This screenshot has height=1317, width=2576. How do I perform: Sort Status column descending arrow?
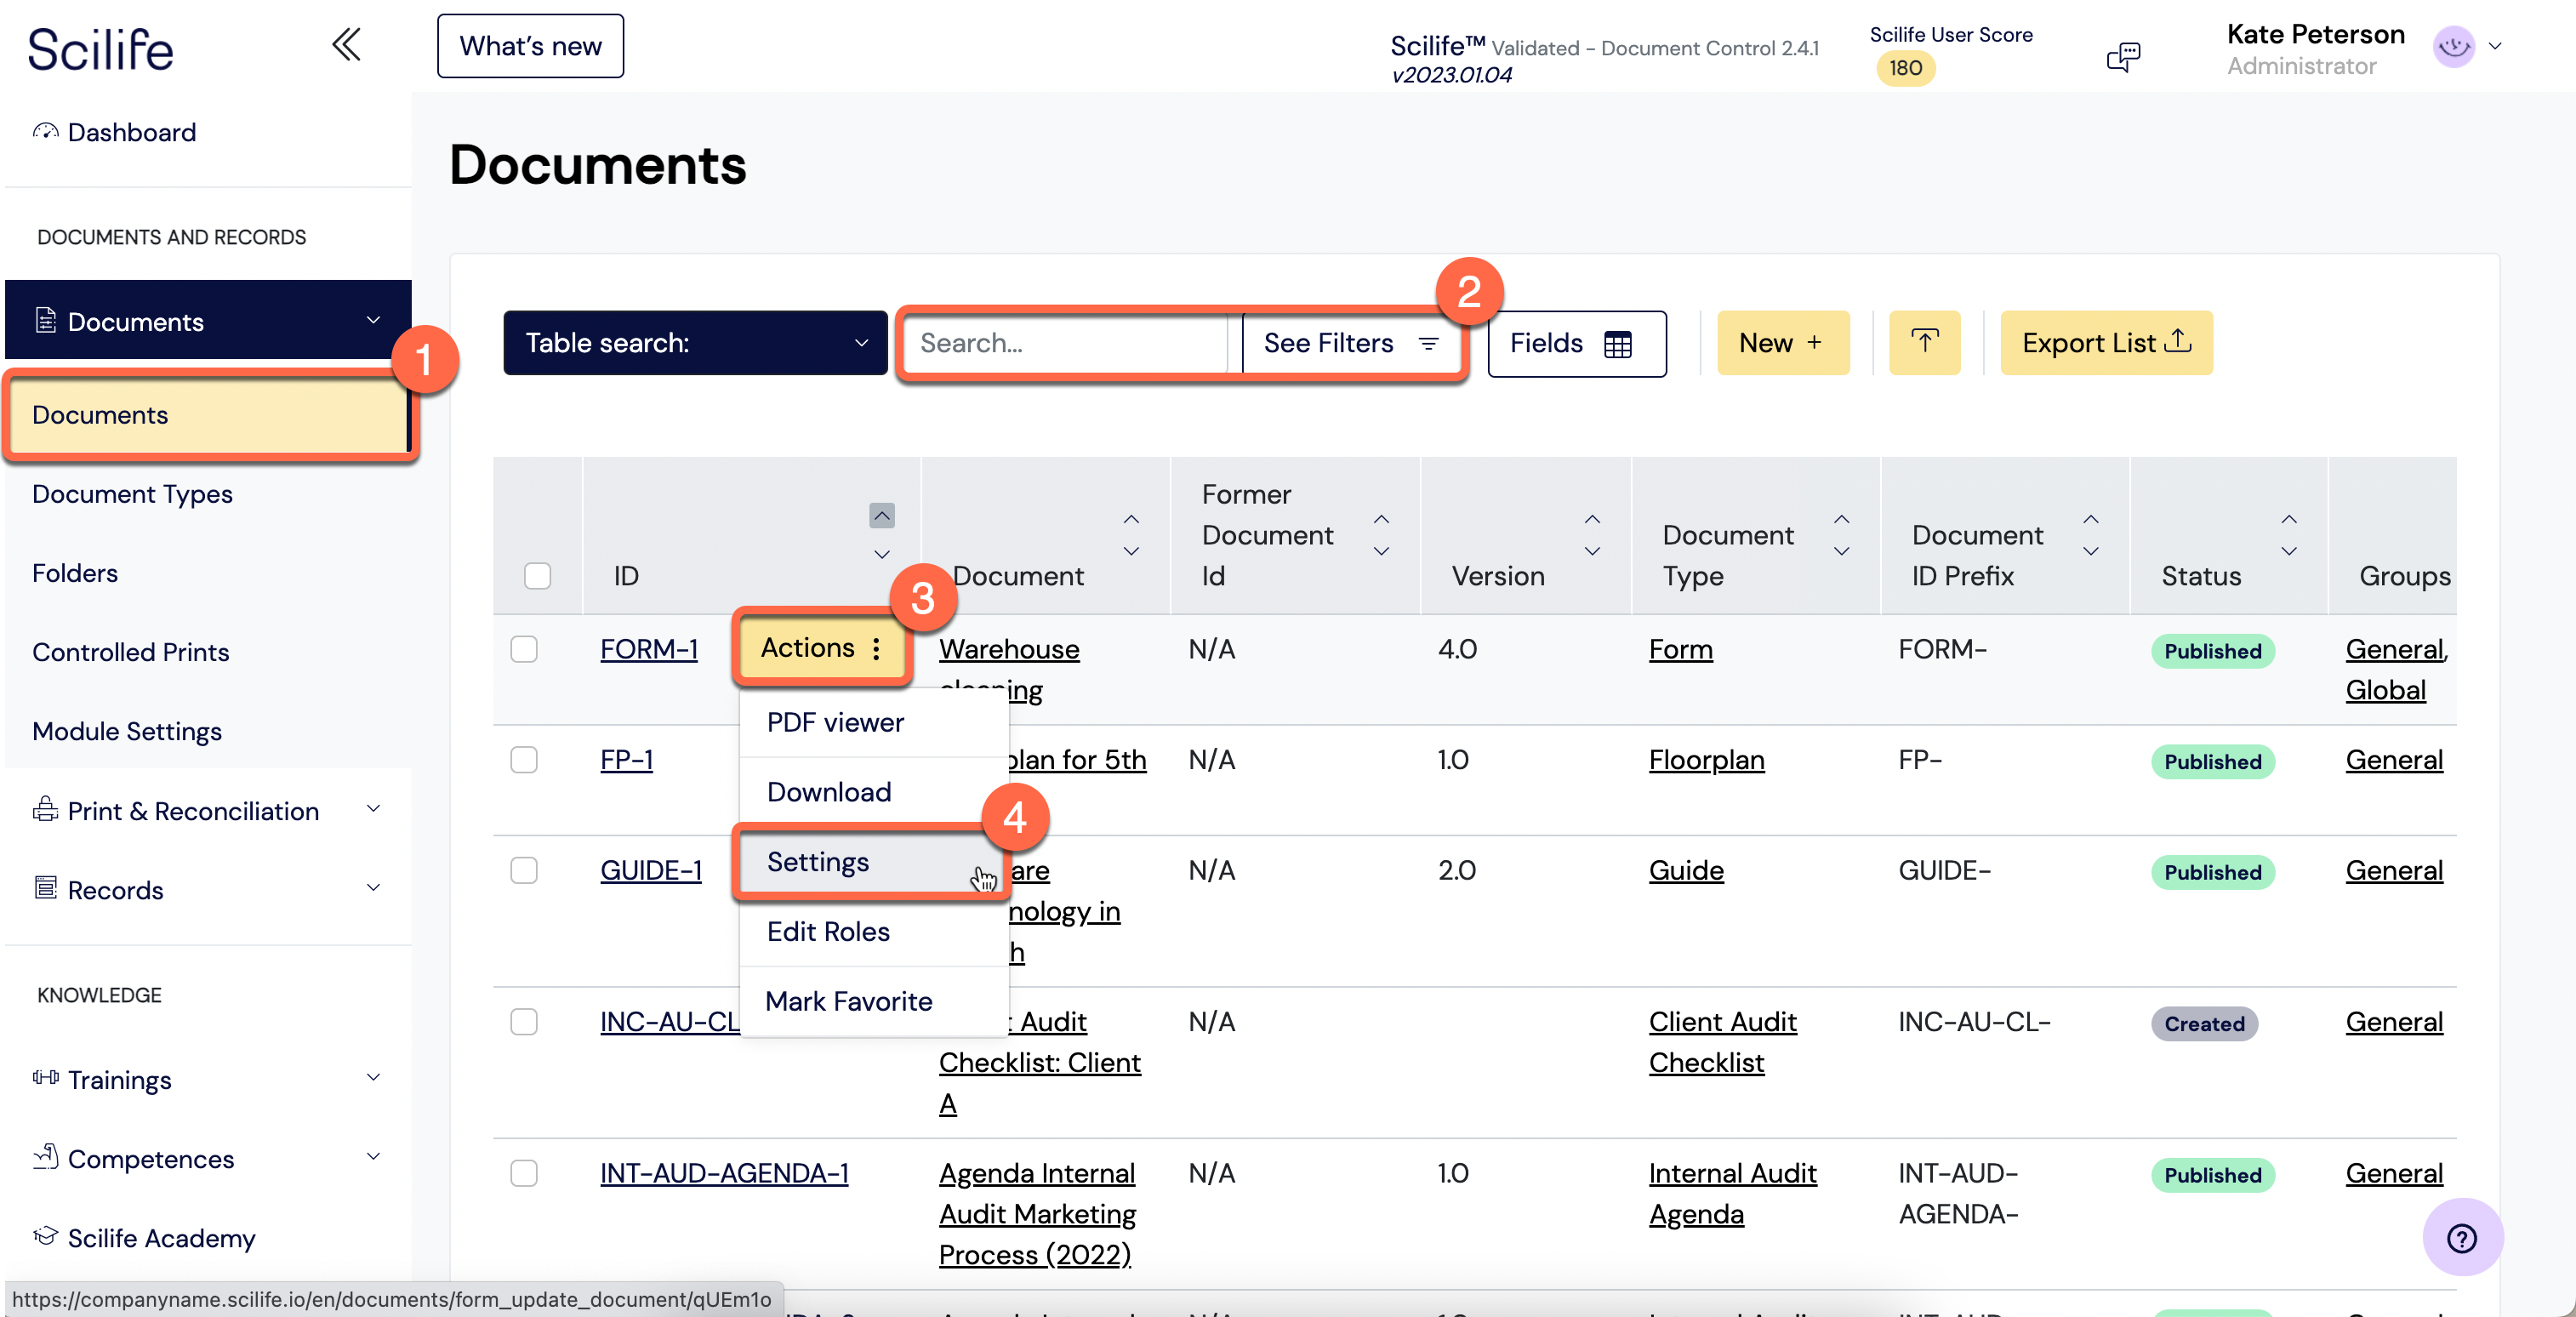point(2288,551)
